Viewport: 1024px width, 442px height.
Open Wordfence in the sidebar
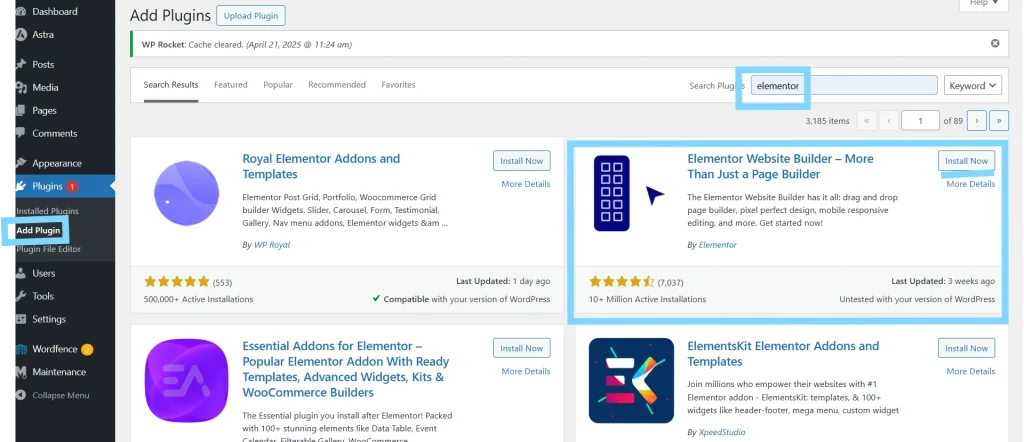click(x=56, y=349)
